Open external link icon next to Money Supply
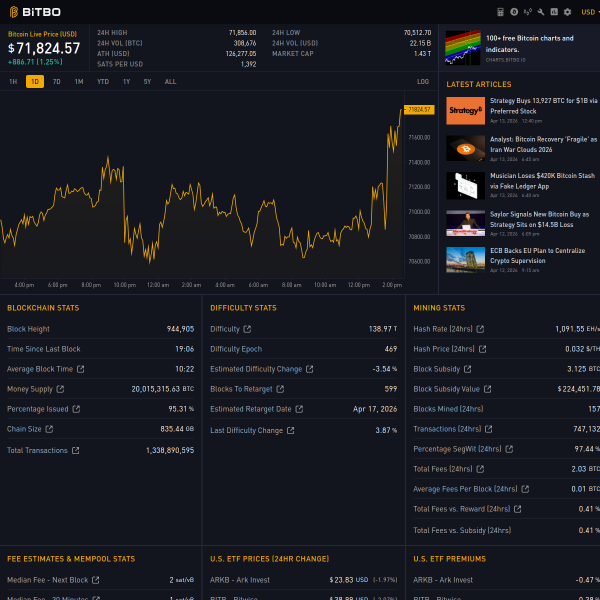Screen dimensions: 600x600 click(x=60, y=389)
